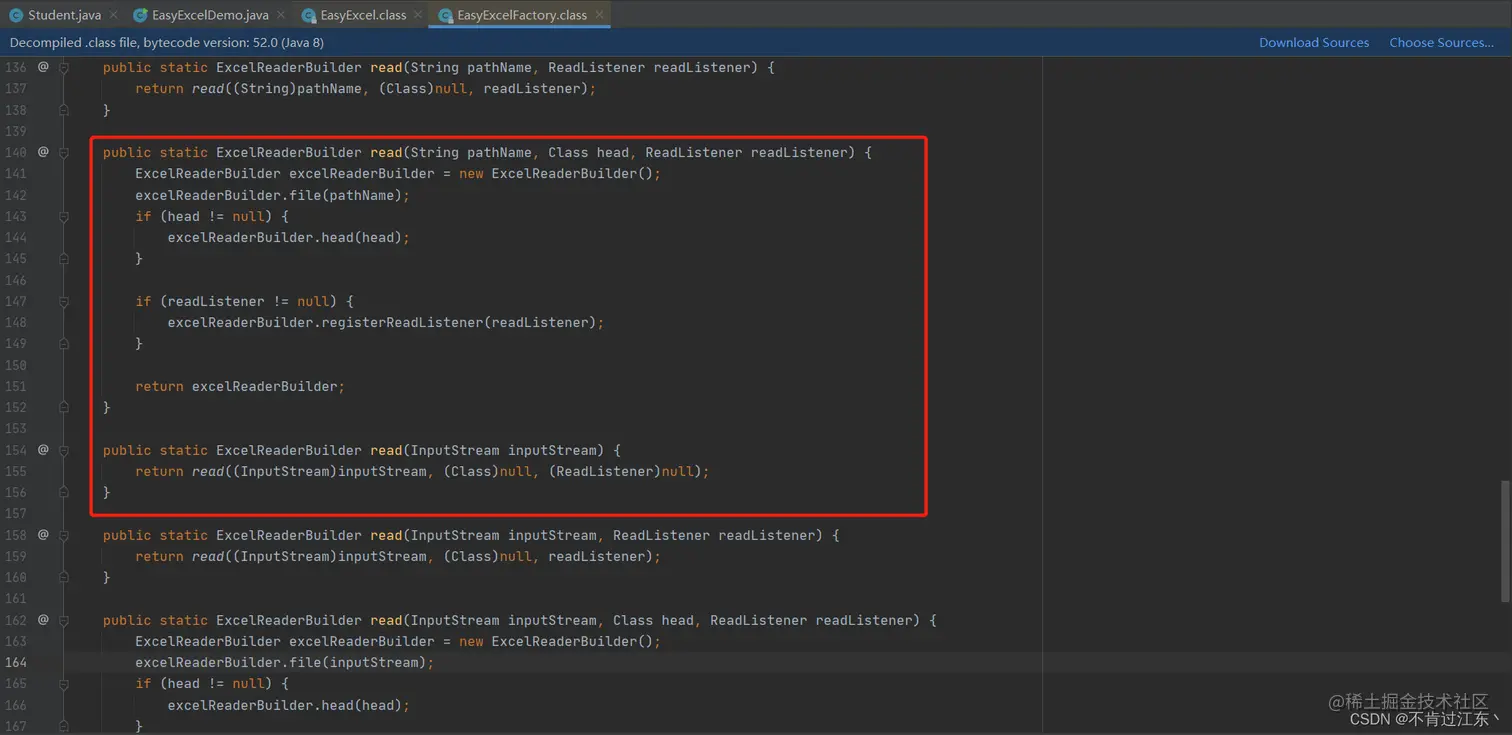1512x735 pixels.
Task: Click the @ gutter icon on line 154
Action: pyautogui.click(x=43, y=450)
